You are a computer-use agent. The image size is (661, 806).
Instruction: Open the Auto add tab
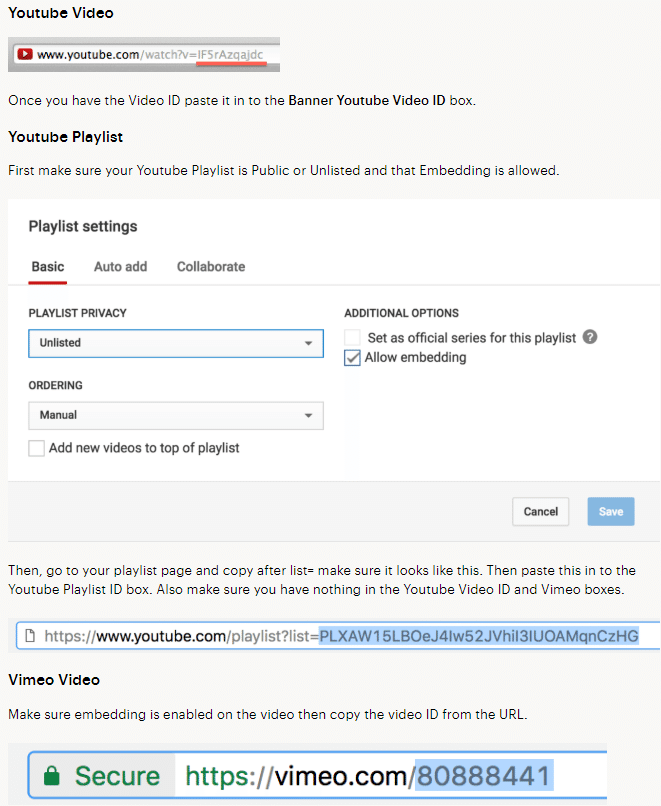tap(120, 267)
